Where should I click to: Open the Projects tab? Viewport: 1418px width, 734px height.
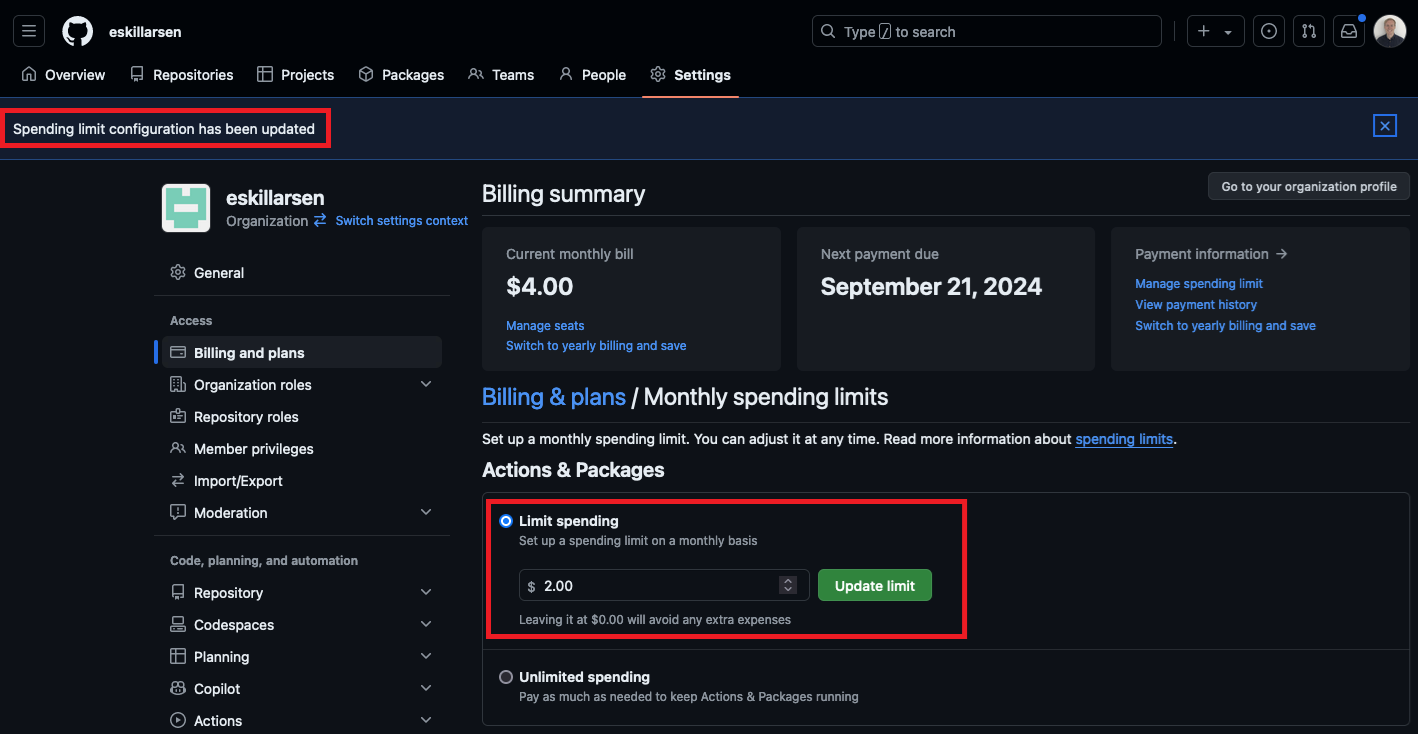click(295, 75)
